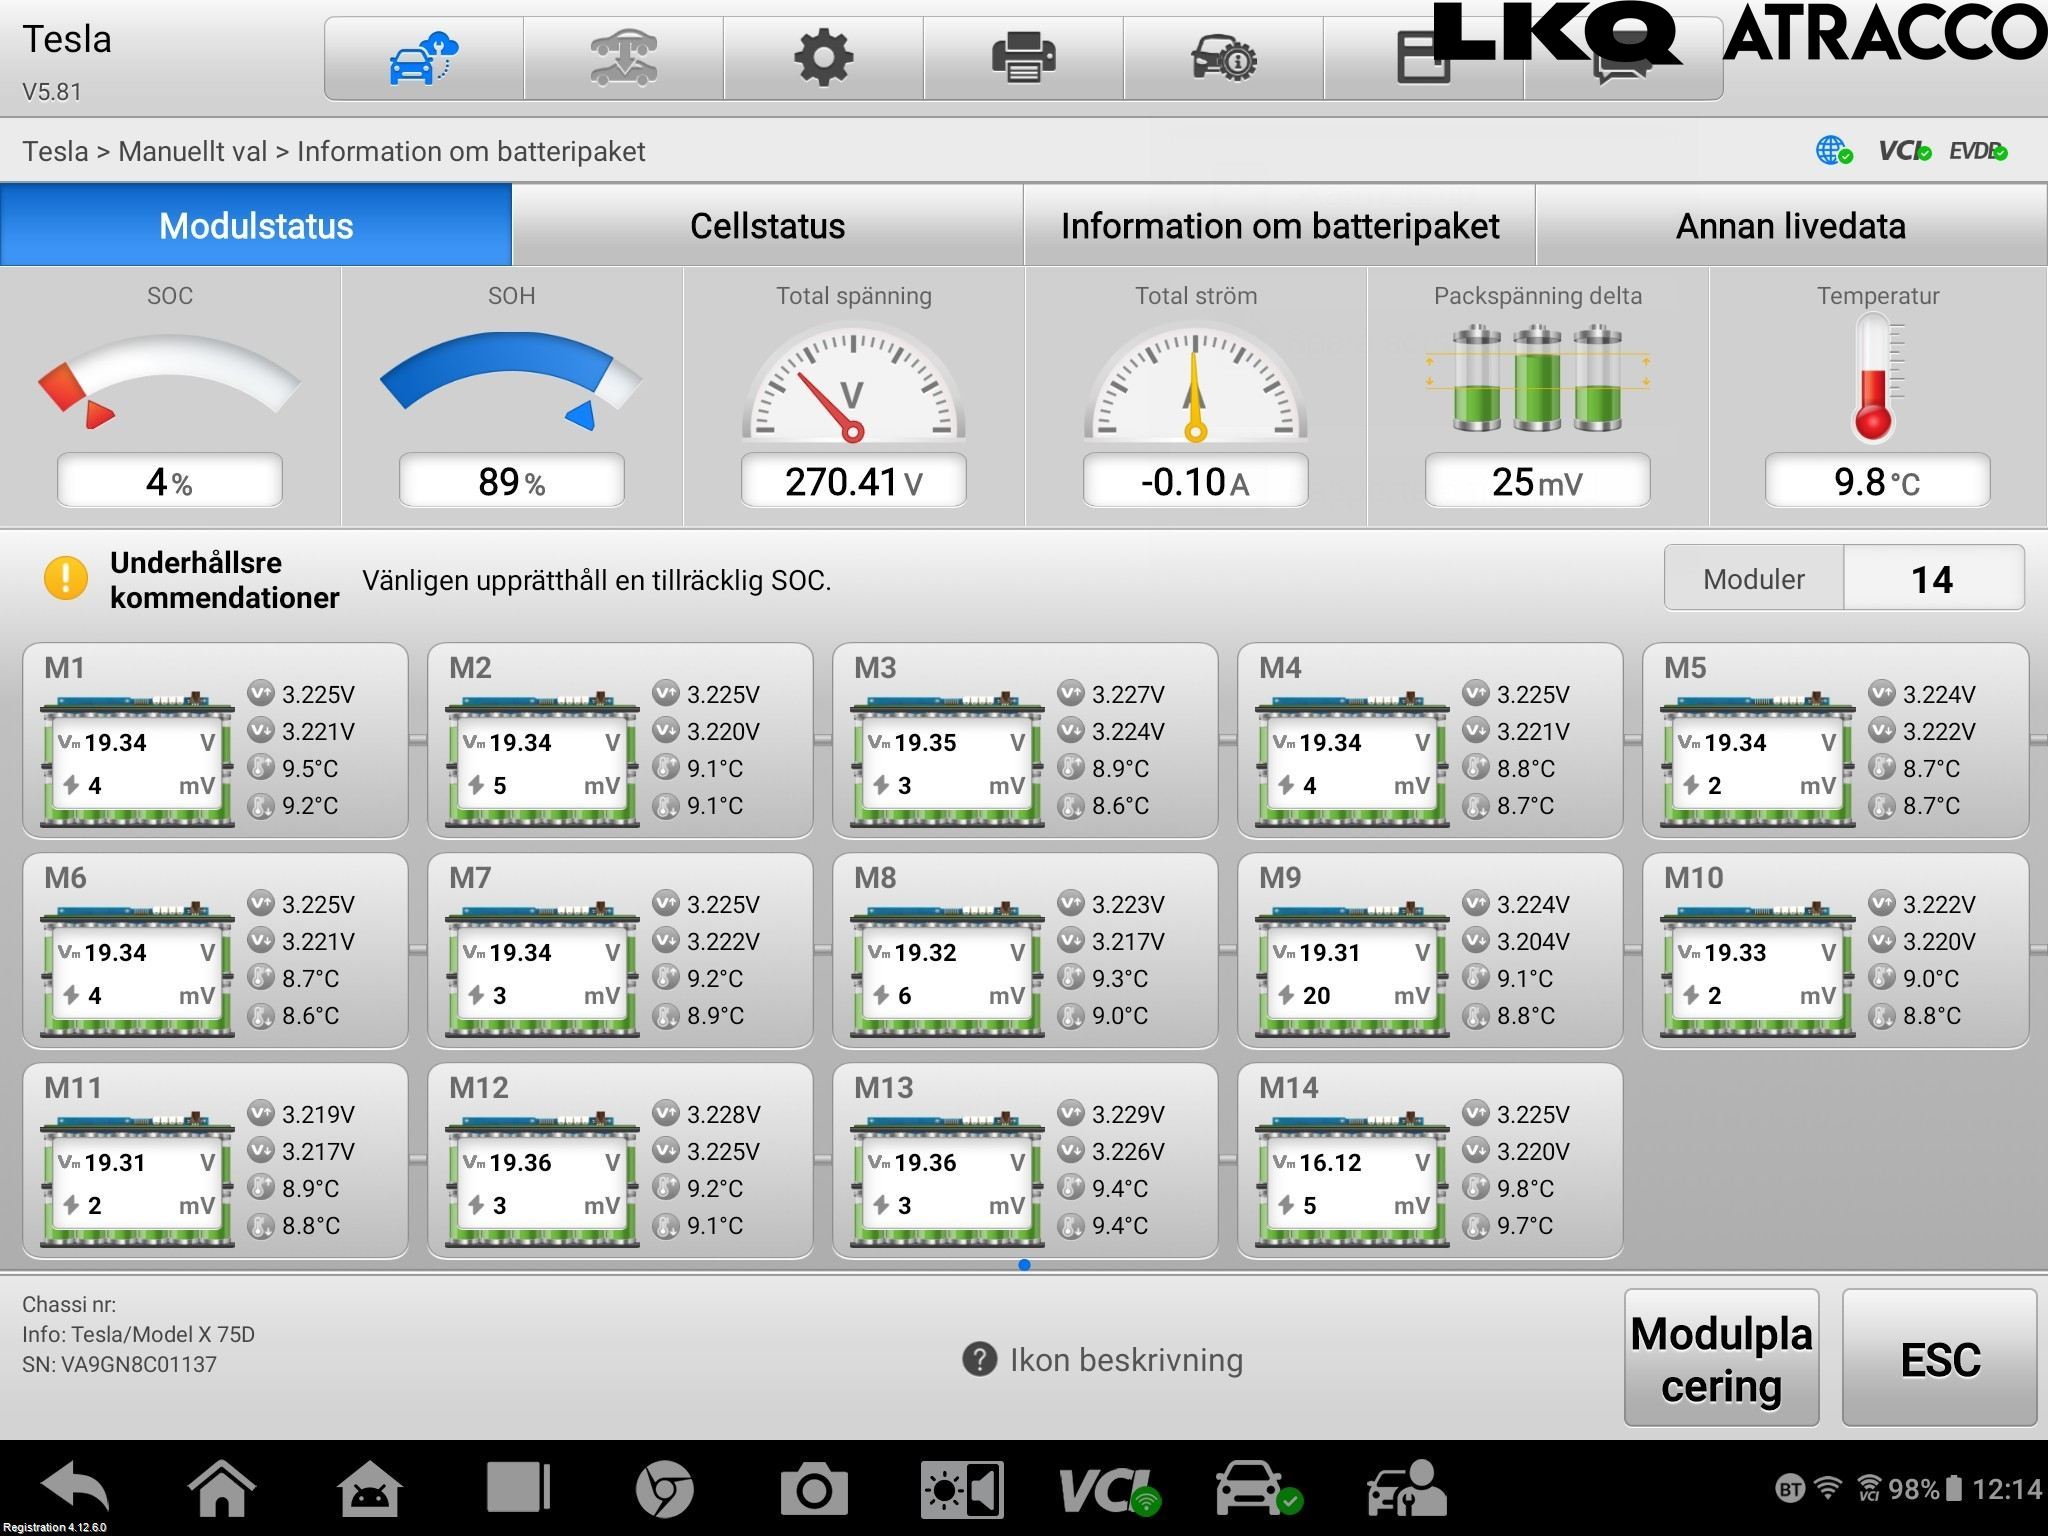The width and height of the screenshot is (2048, 1536).
Task: Select the Information om batteripaket tab
Action: click(x=1280, y=225)
